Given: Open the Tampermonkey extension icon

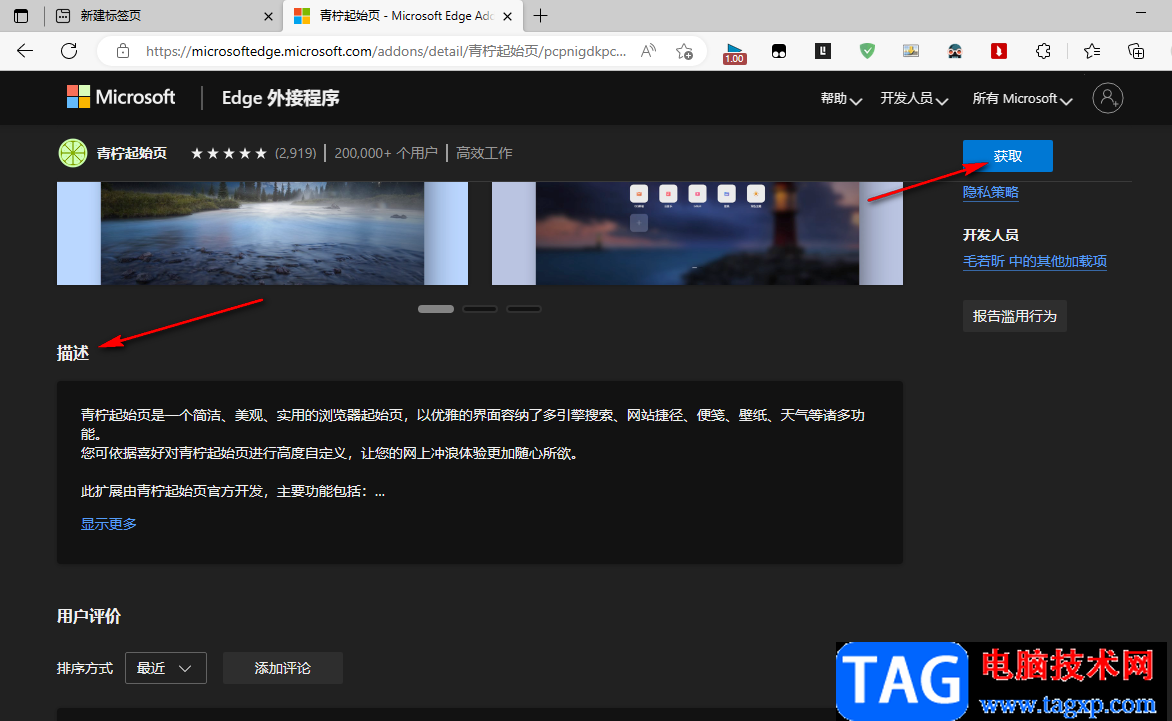Looking at the screenshot, I should (x=779, y=51).
